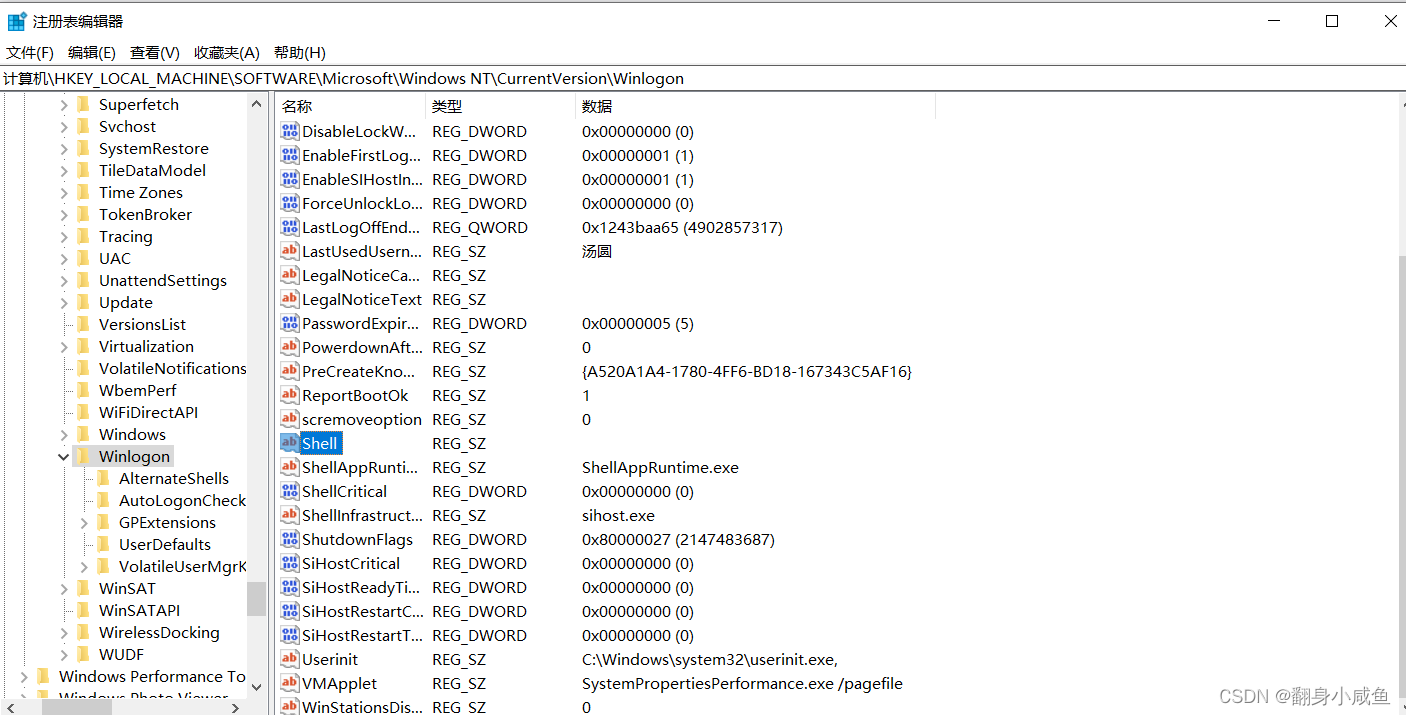Select the WbemPerf folder icon
Screen dimensions: 1406x715
point(84,390)
